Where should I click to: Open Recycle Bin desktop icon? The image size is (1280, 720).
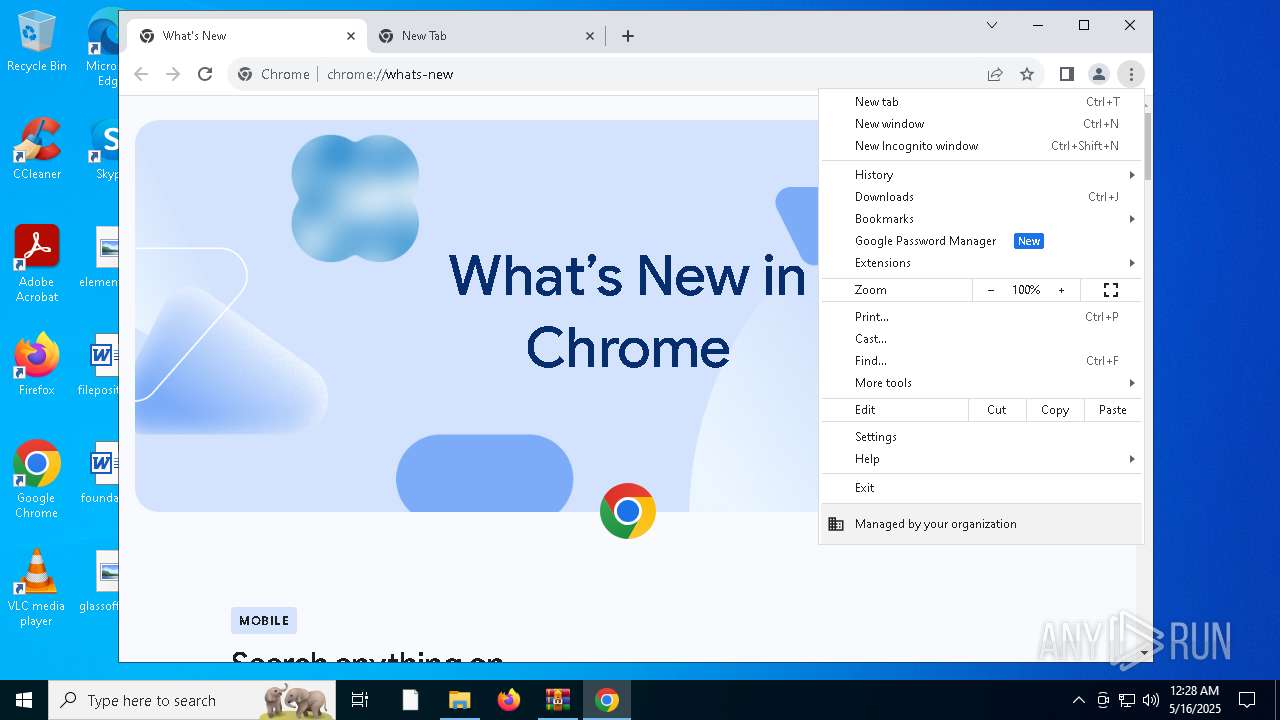coord(37,42)
